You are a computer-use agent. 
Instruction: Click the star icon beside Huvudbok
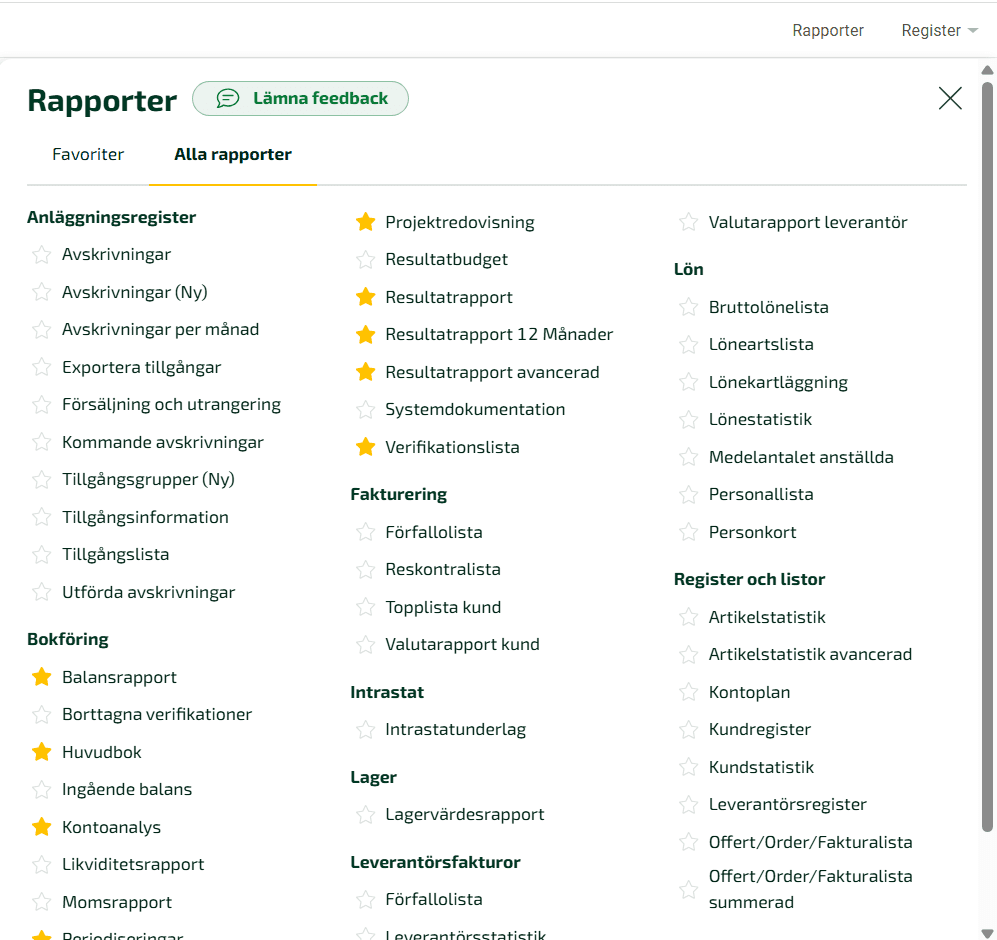click(x=41, y=752)
